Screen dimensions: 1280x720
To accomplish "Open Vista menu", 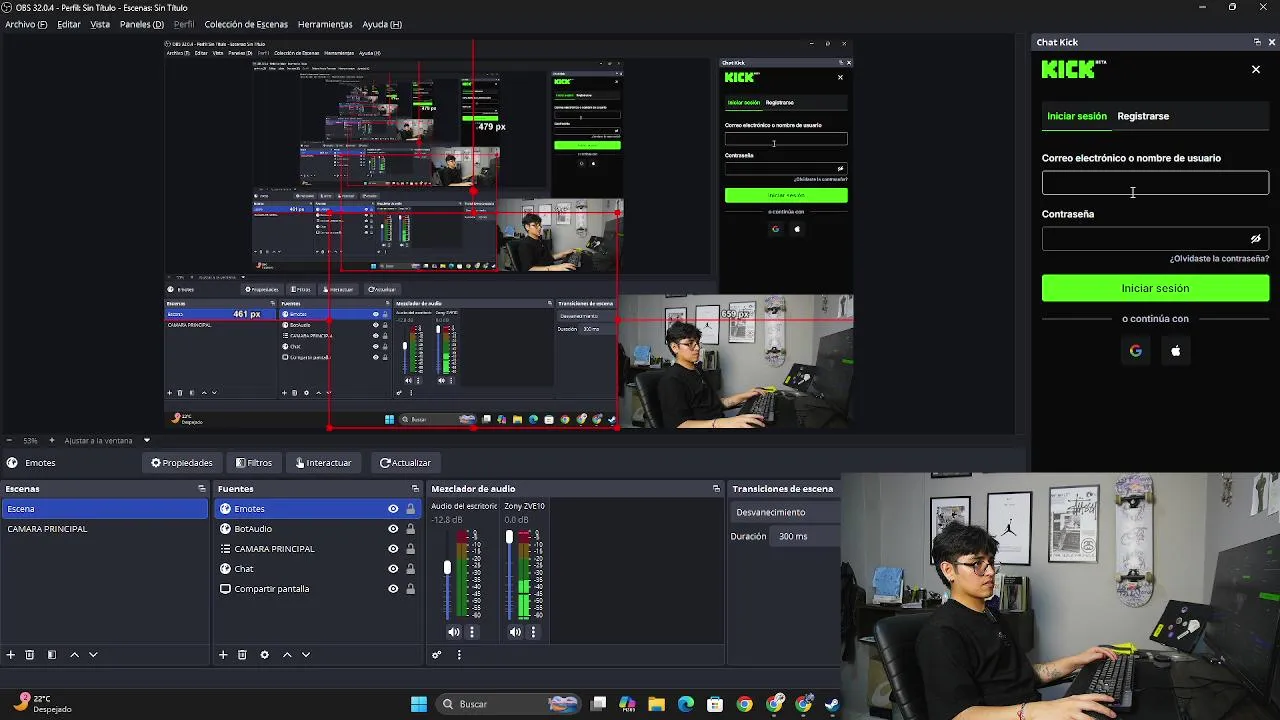I will (x=100, y=24).
